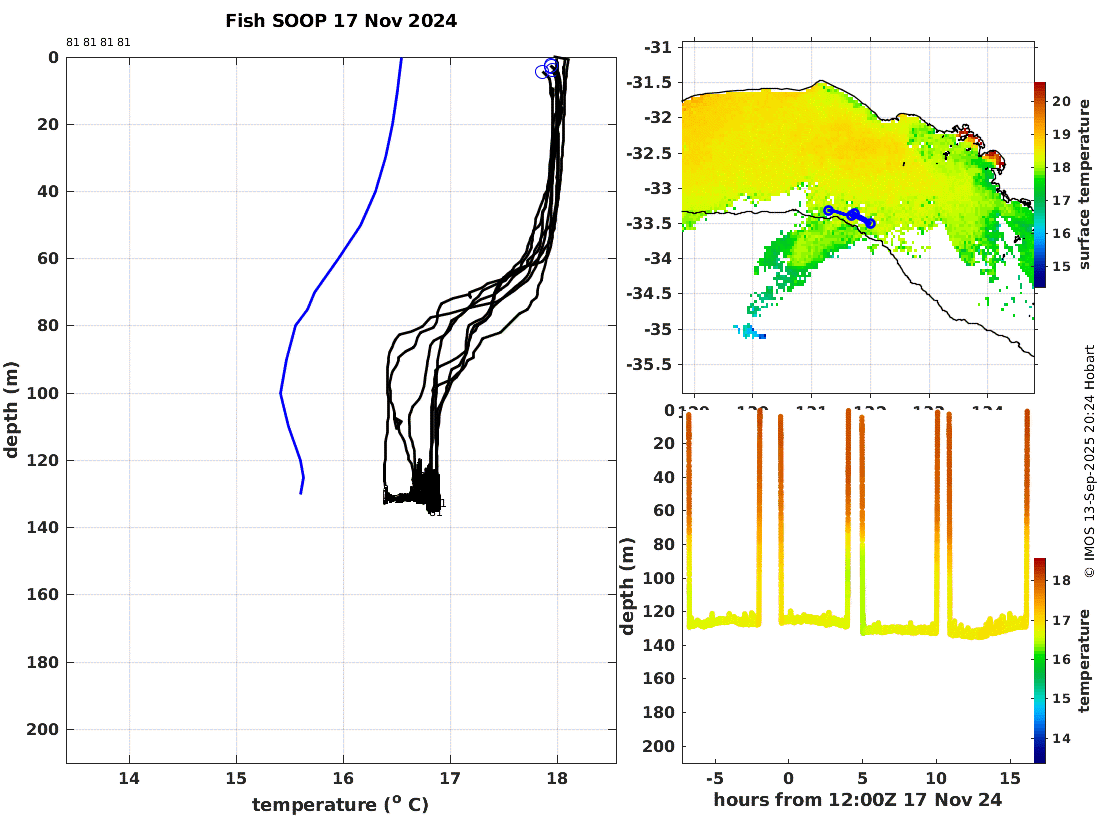Click the last dive column near hour 16
The image size is (1100, 820).
pyautogui.click(x=1027, y=517)
